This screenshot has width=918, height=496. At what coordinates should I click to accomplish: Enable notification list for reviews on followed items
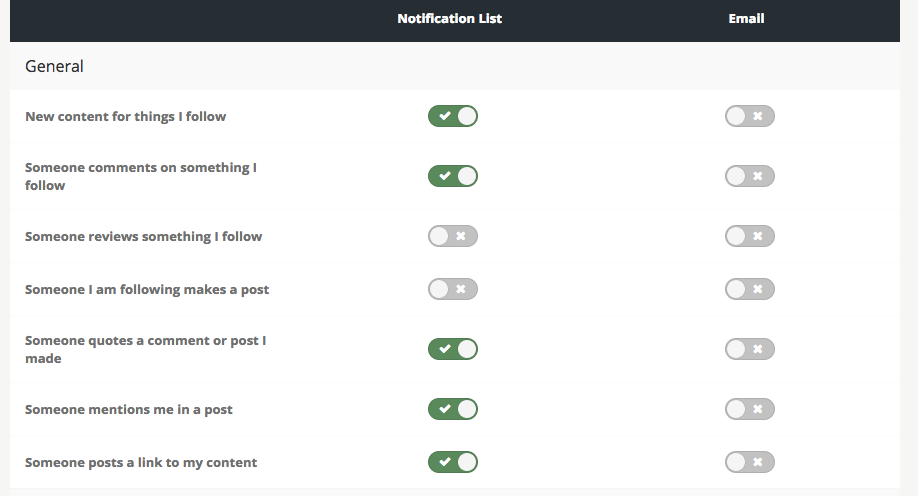452,236
